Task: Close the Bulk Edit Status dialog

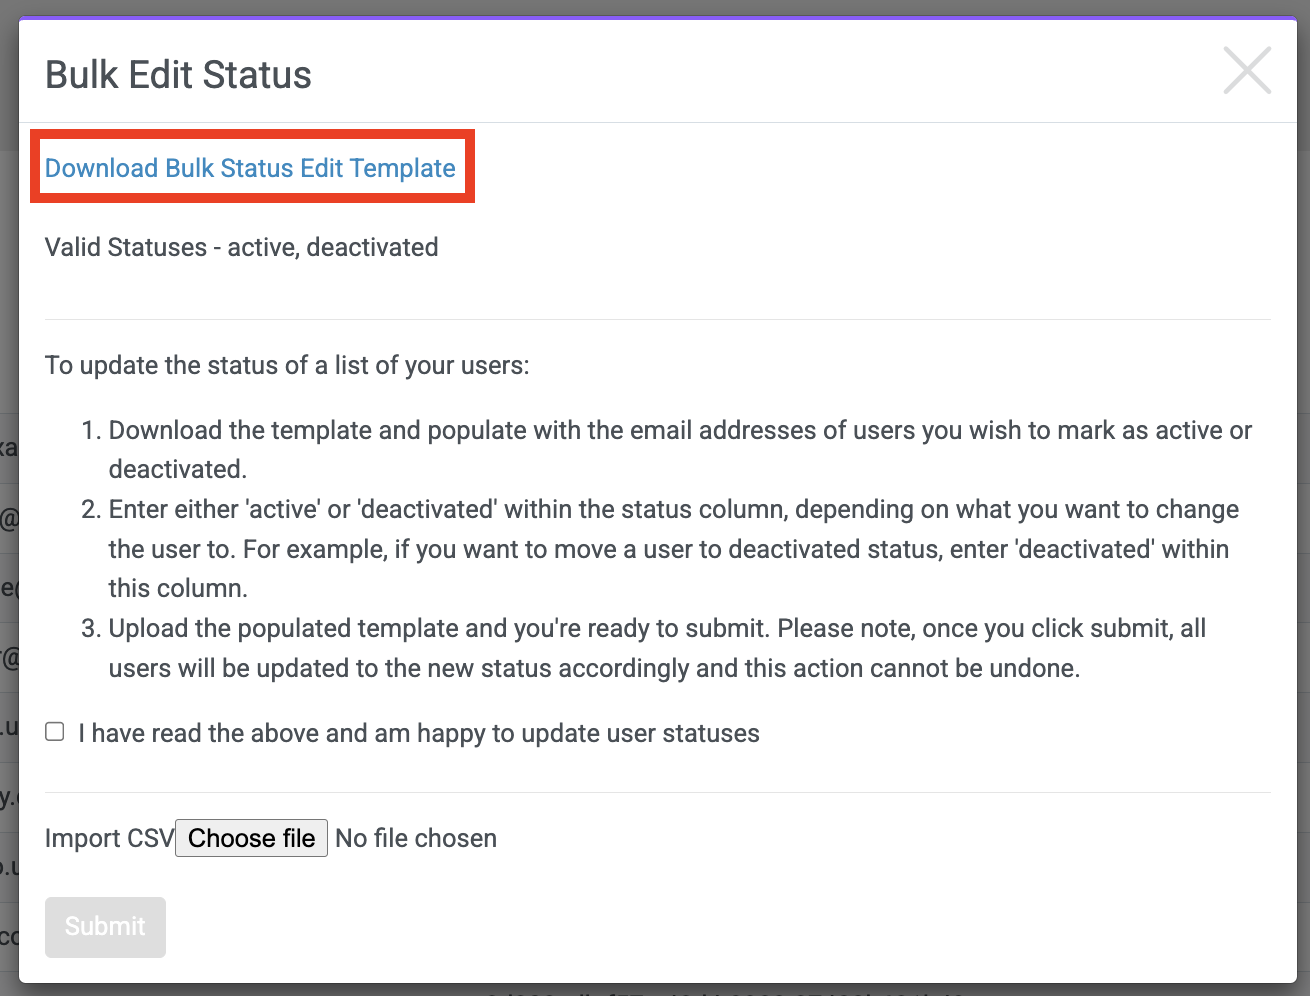Action: coord(1247,71)
